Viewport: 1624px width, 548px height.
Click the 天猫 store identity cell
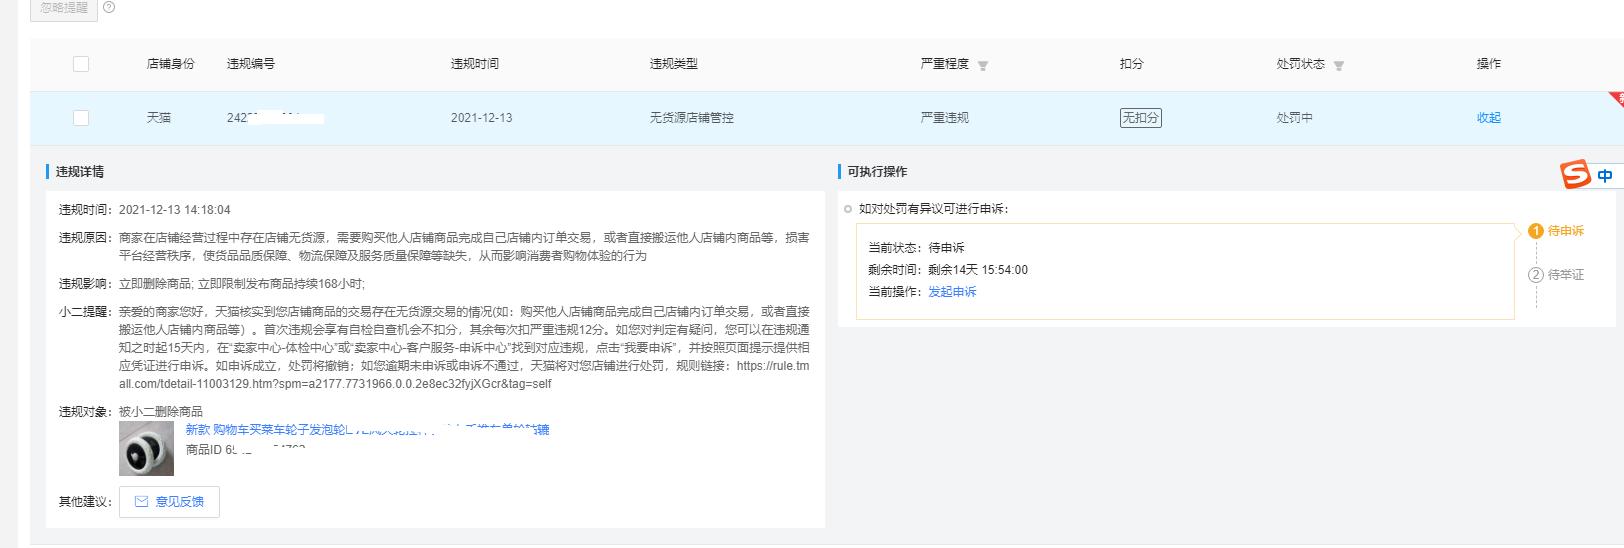pyautogui.click(x=159, y=118)
